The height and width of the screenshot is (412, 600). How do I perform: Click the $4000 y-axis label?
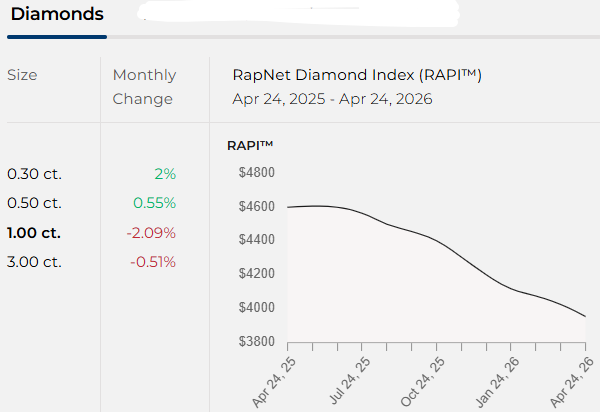pos(257,307)
